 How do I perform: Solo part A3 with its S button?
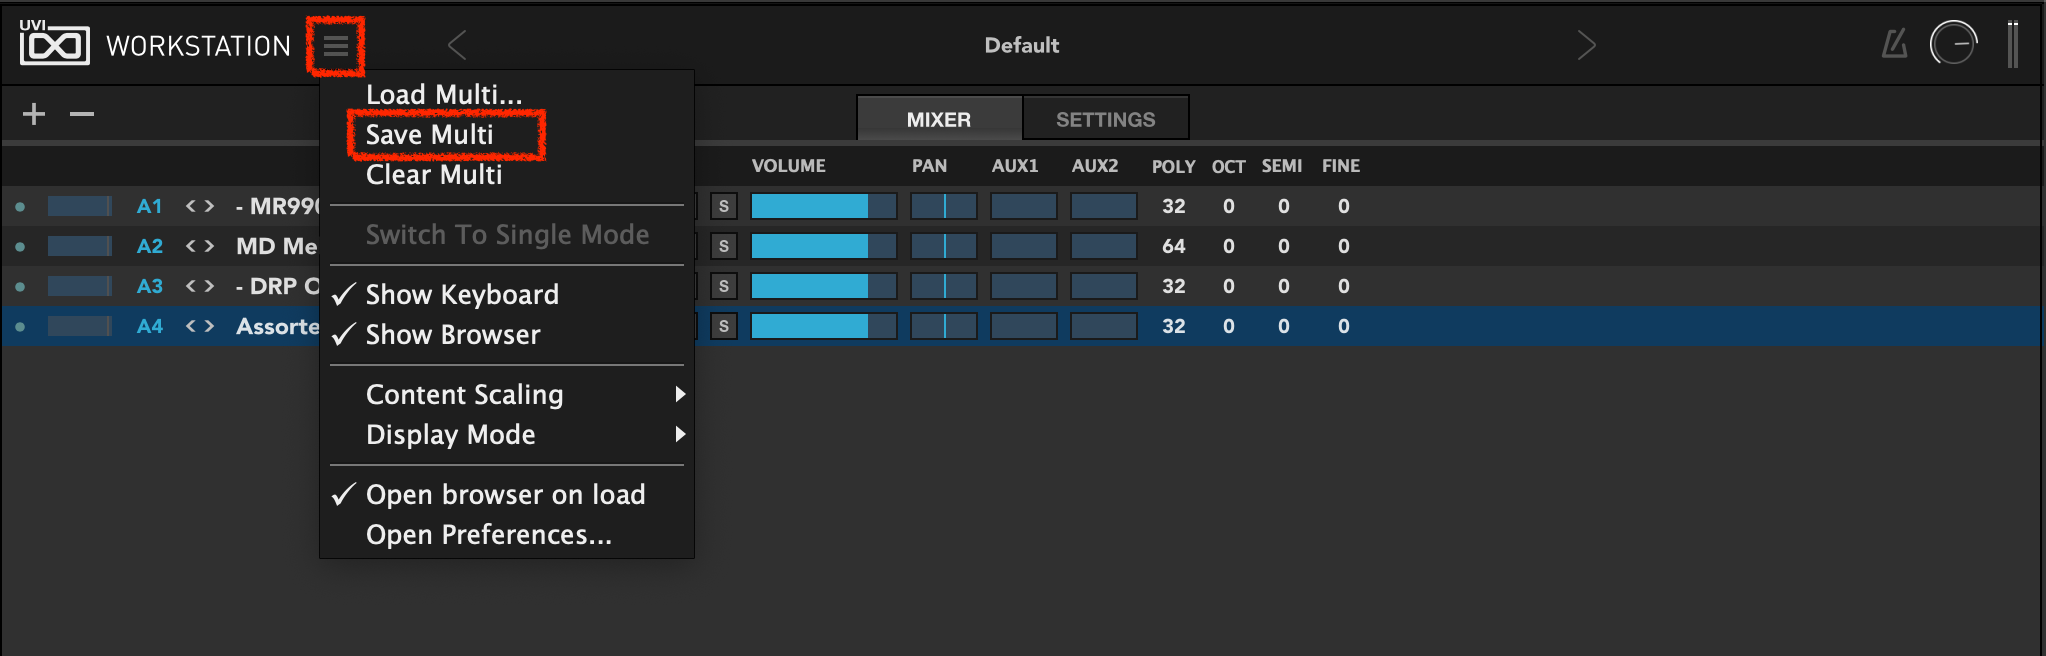(724, 286)
